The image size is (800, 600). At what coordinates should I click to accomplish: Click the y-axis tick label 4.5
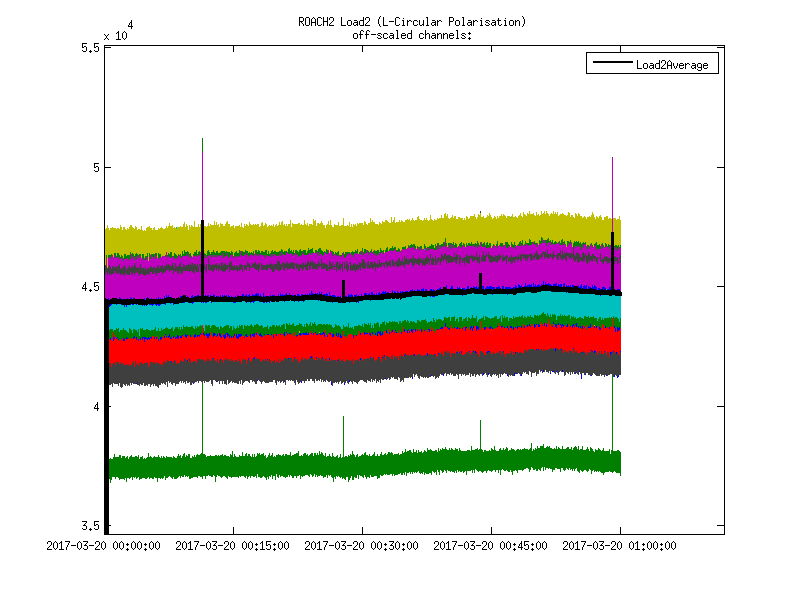click(89, 287)
